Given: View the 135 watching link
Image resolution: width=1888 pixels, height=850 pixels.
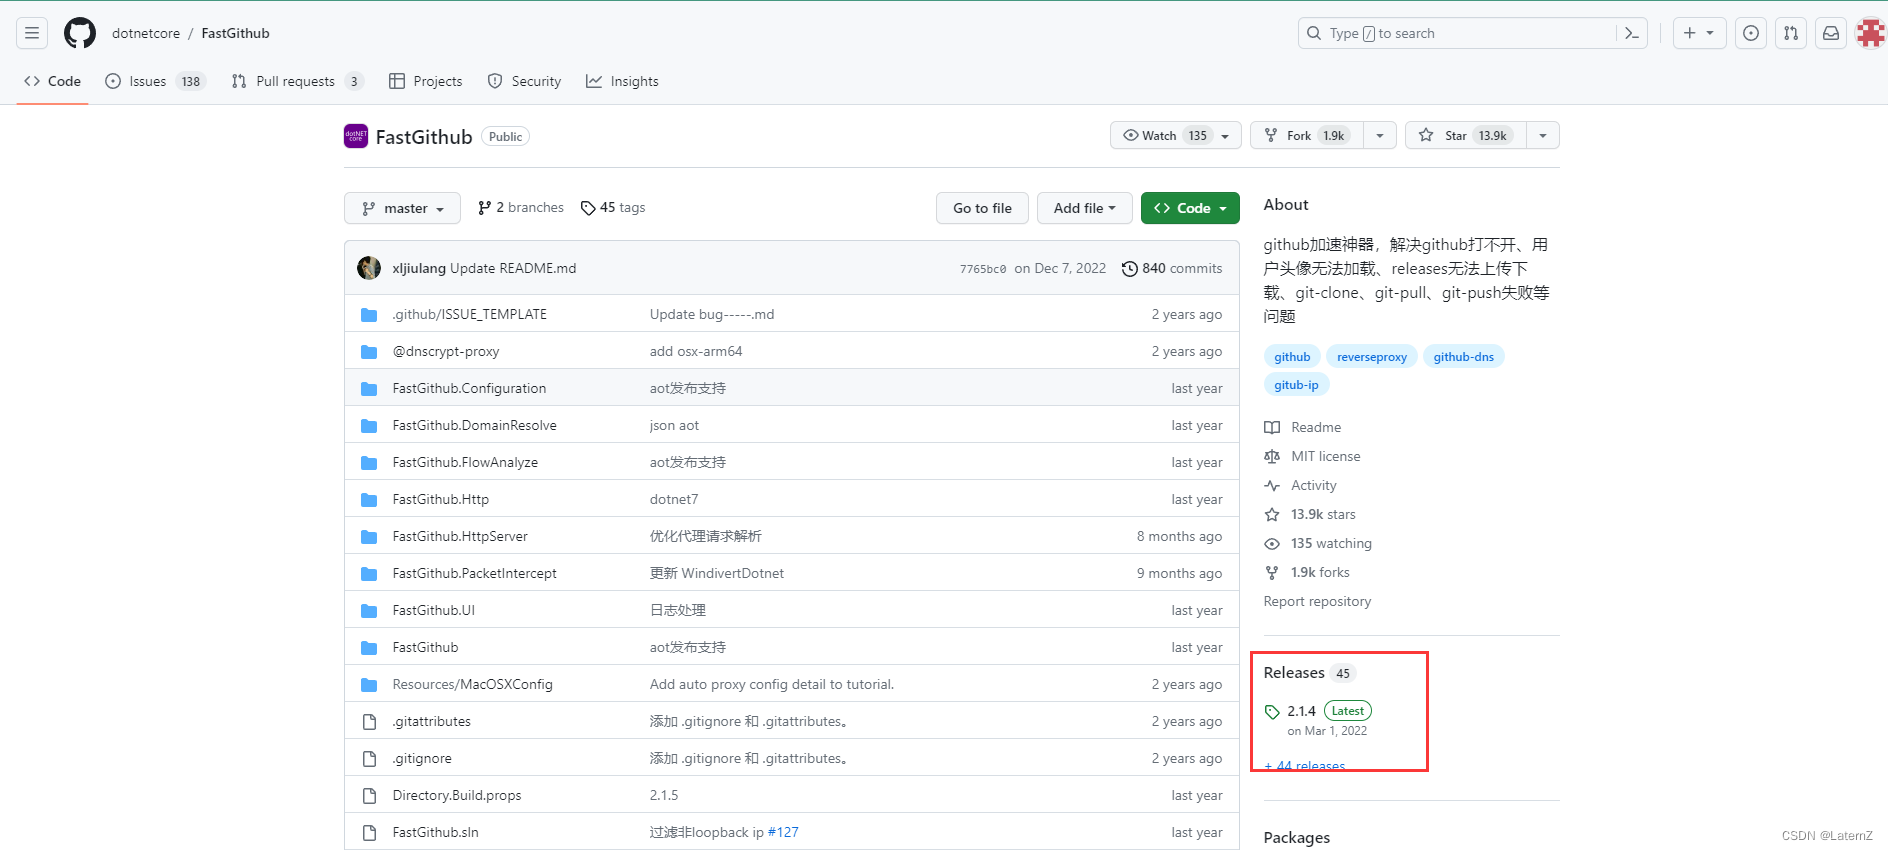Looking at the screenshot, I should click(x=1318, y=543).
